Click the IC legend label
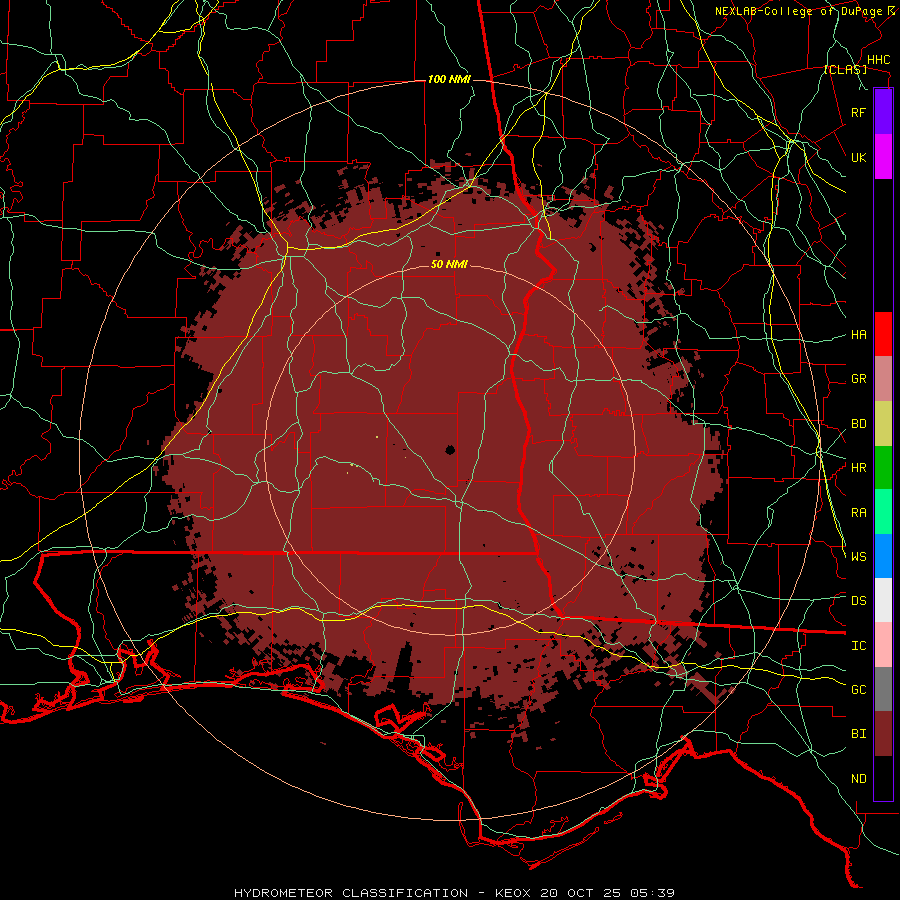This screenshot has height=900, width=900. pyautogui.click(x=859, y=646)
